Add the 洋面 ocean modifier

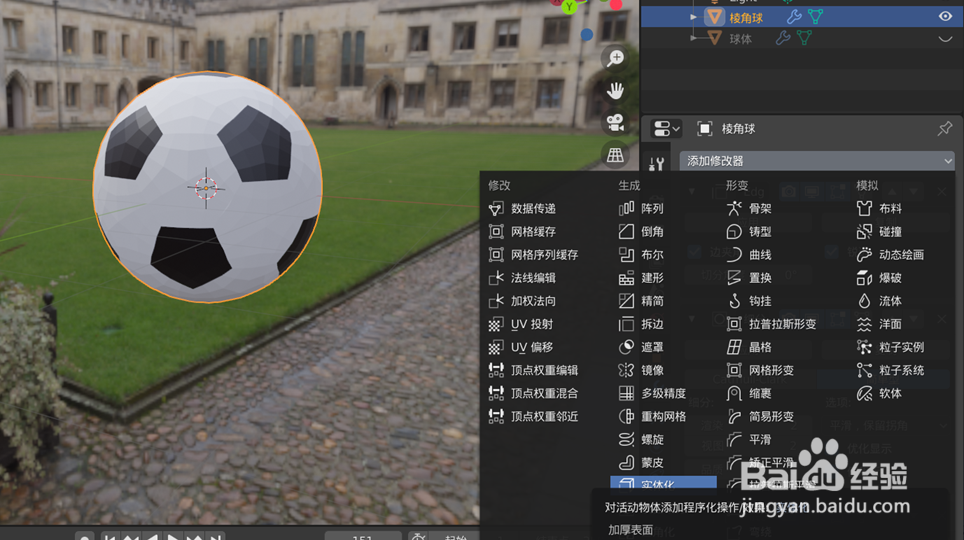click(879, 324)
